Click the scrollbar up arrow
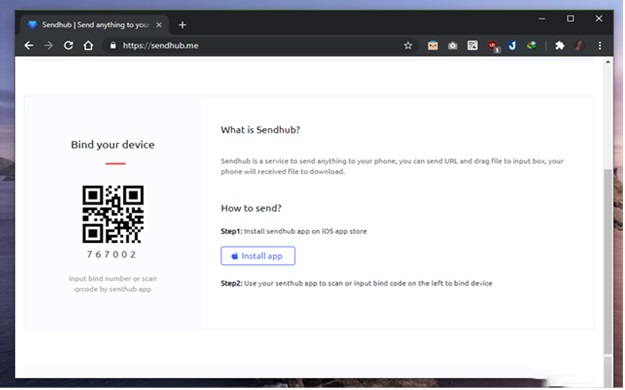Viewport: 625px width, 390px height. click(608, 62)
